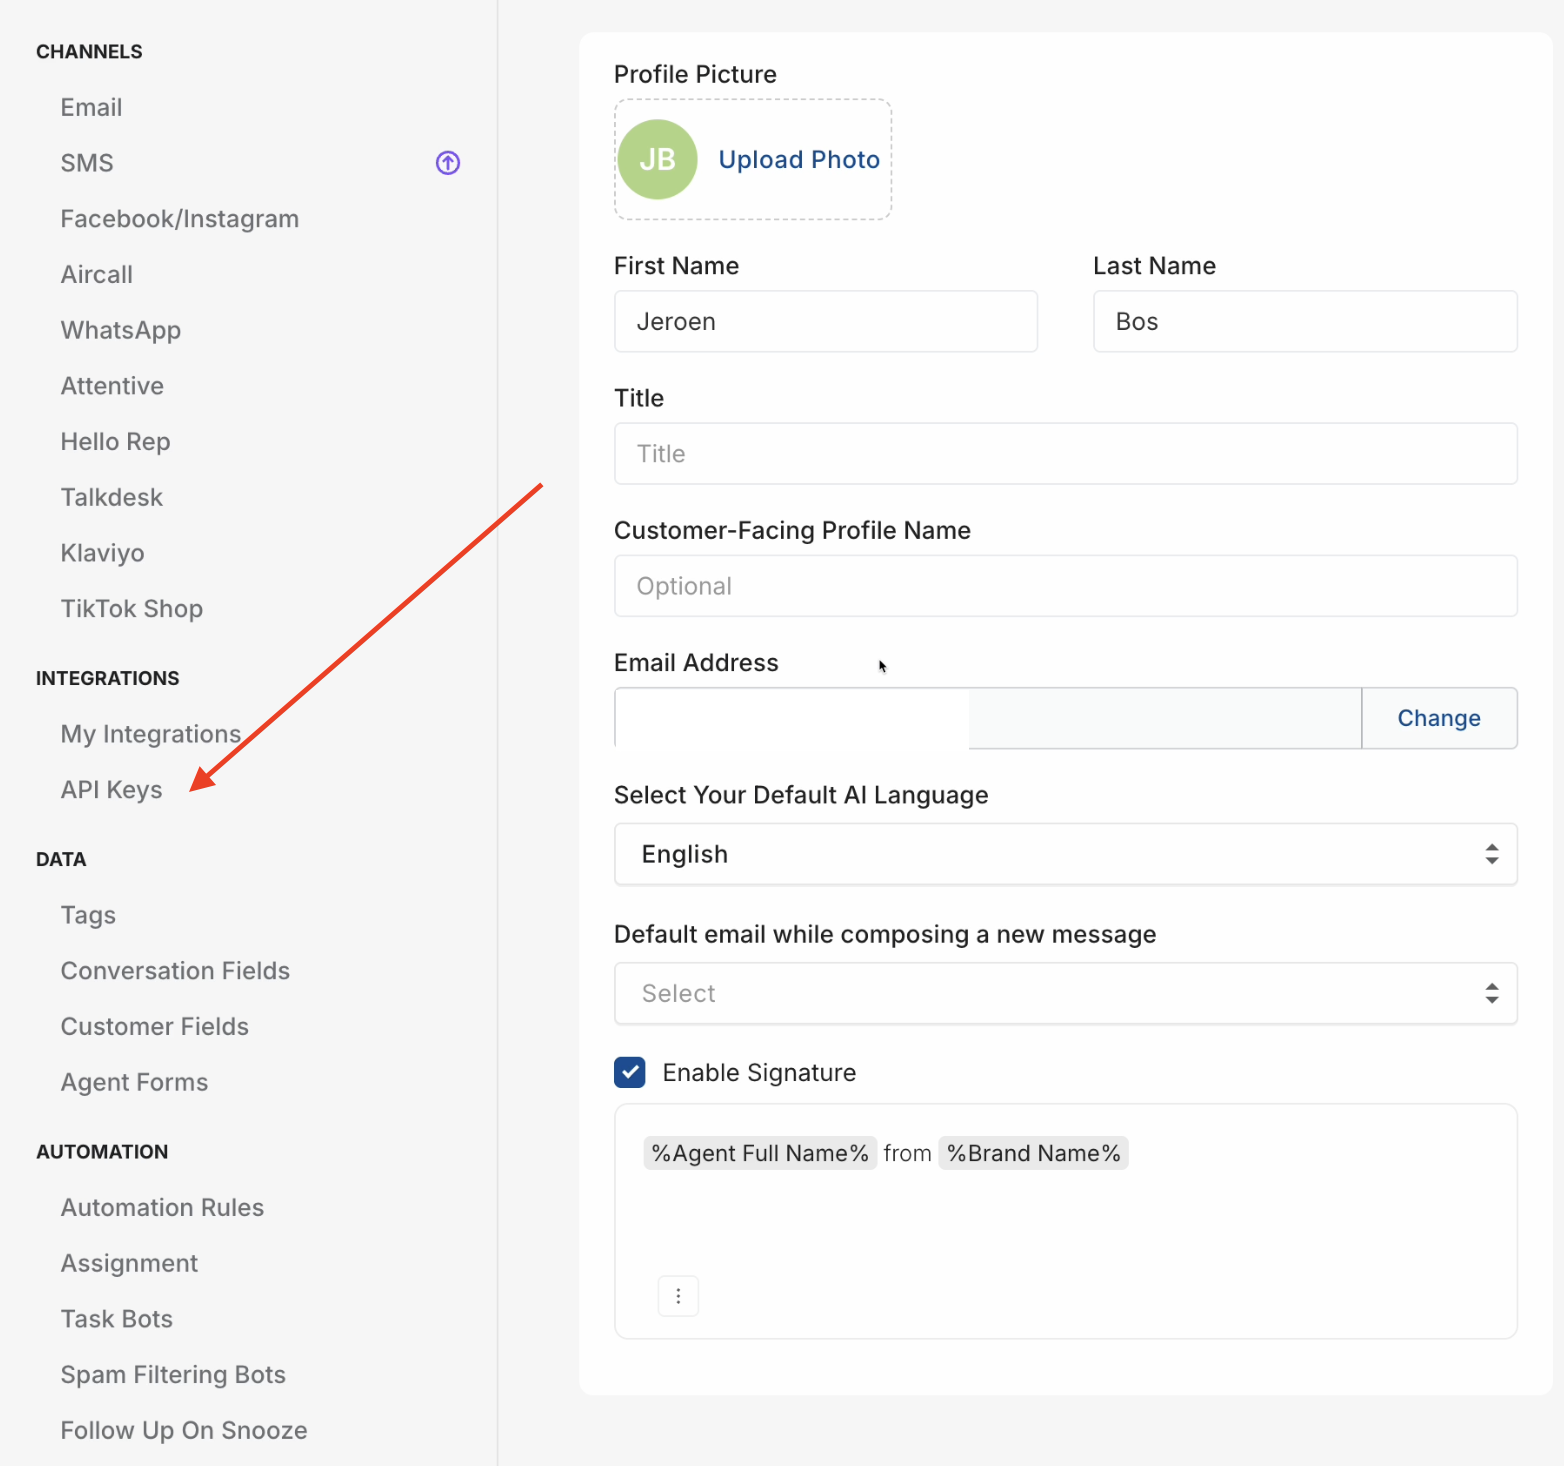Select the Last Name field containing Bos
The height and width of the screenshot is (1466, 1564).
pyautogui.click(x=1305, y=321)
